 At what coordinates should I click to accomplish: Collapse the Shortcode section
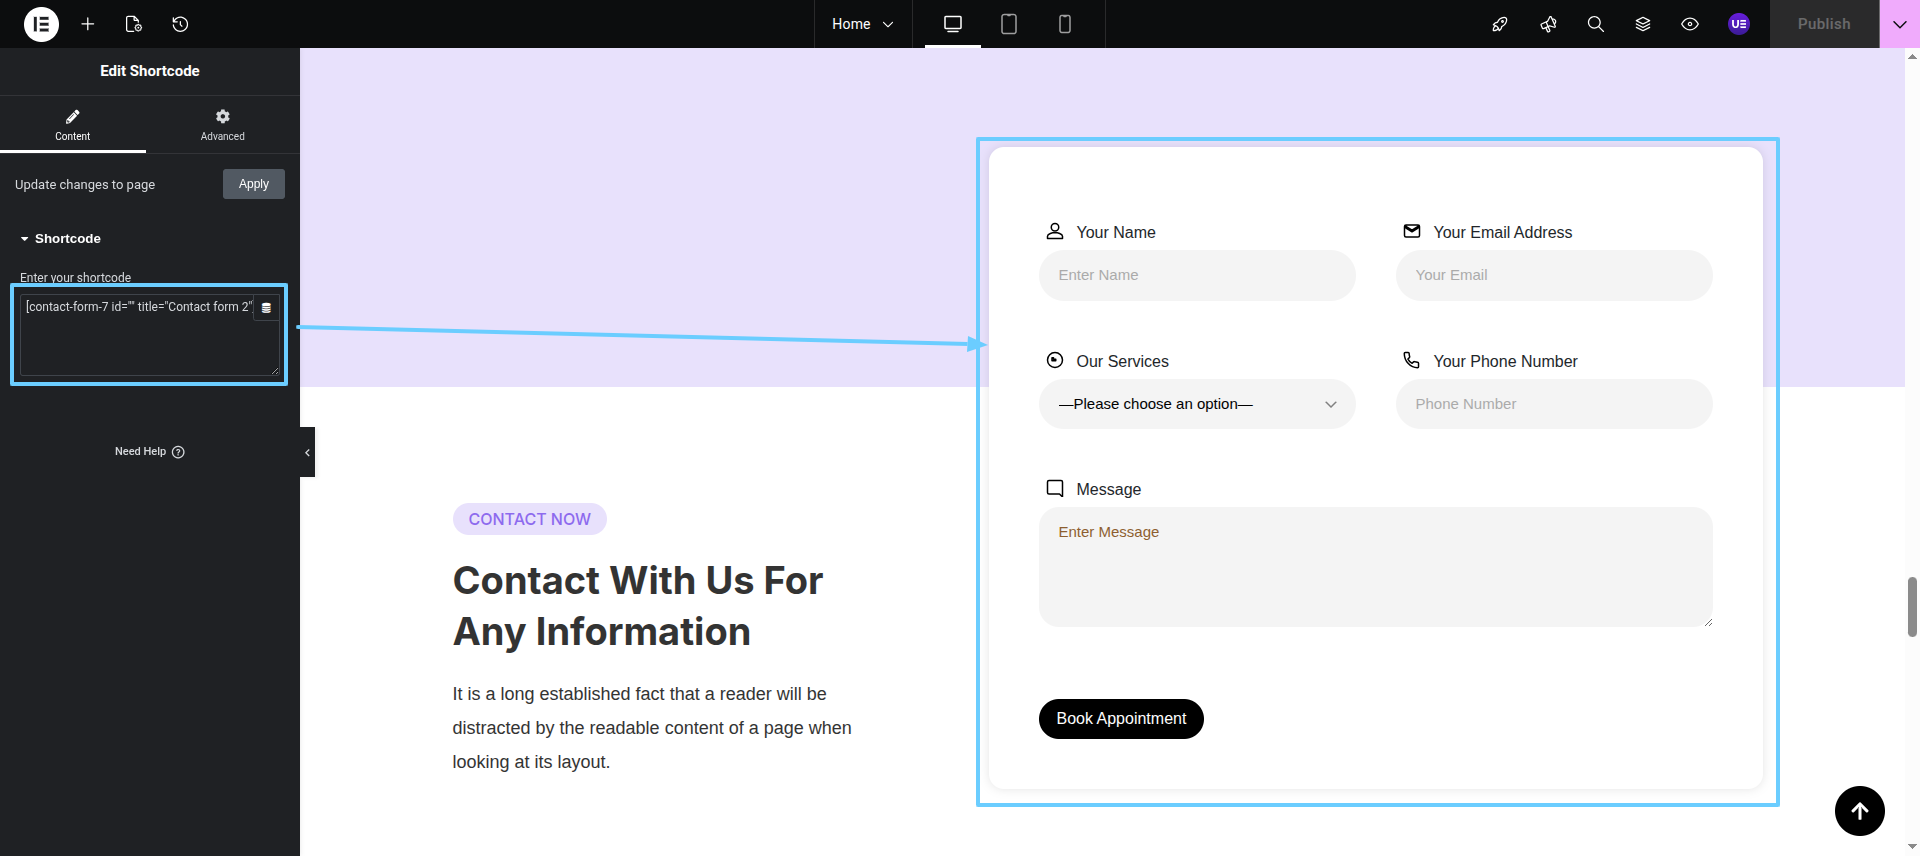[x=60, y=239]
